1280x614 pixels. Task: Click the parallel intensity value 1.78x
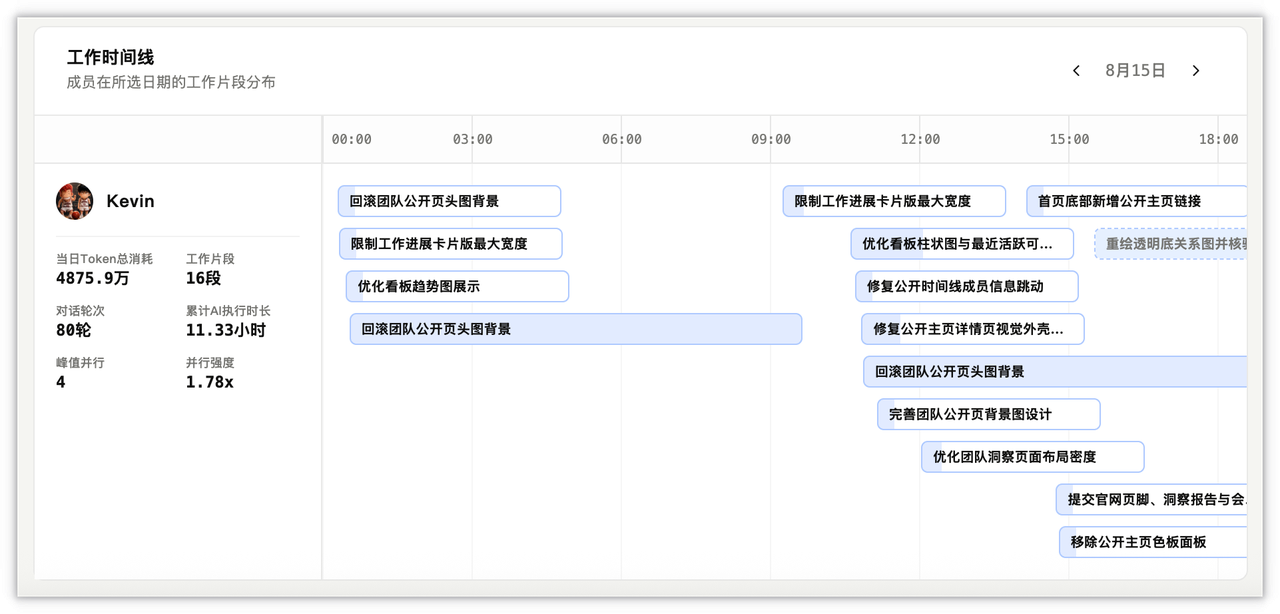[209, 382]
